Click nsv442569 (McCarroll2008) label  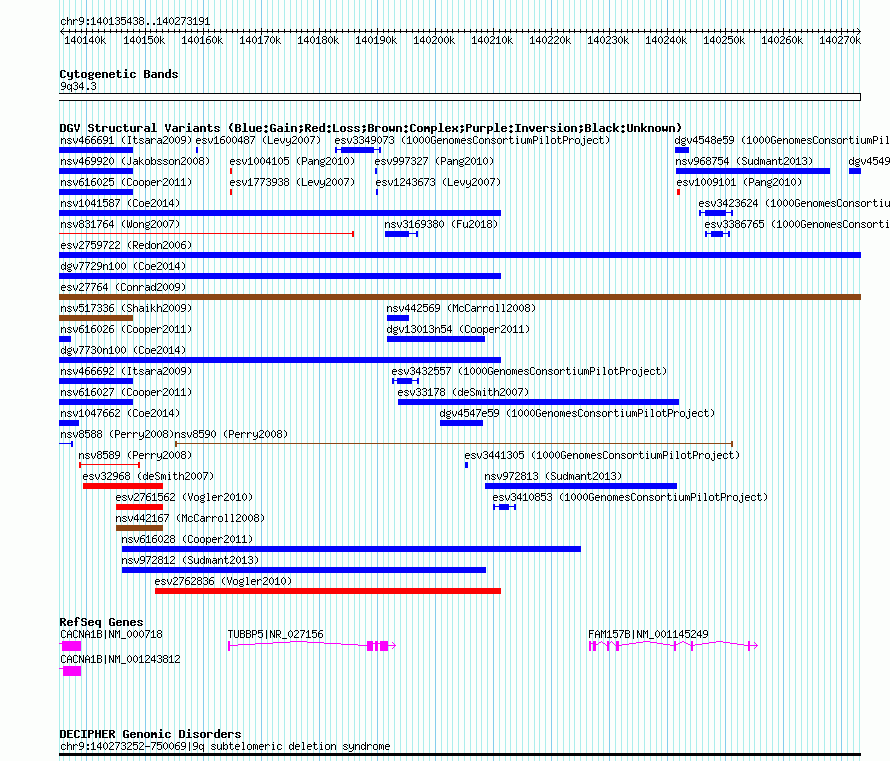tap(461, 308)
